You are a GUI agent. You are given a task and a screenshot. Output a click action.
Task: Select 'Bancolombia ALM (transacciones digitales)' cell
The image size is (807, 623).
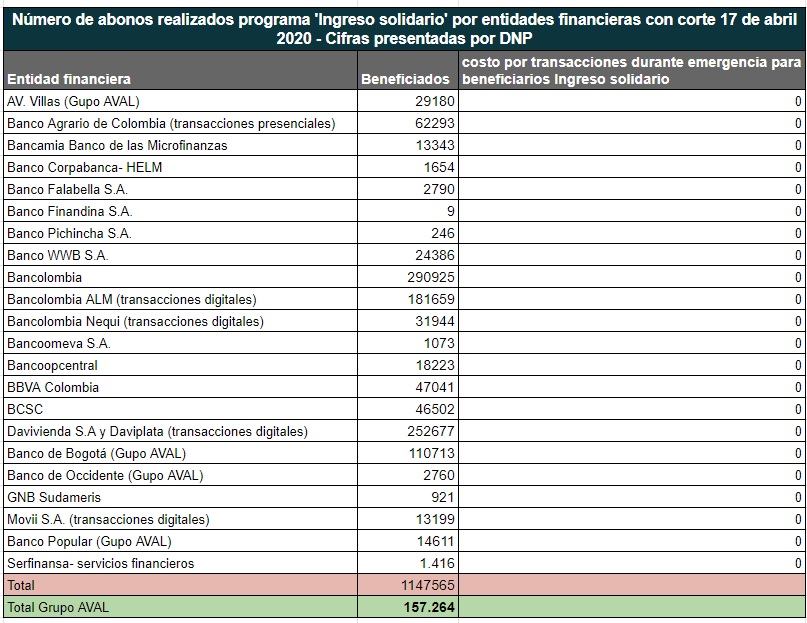180,299
